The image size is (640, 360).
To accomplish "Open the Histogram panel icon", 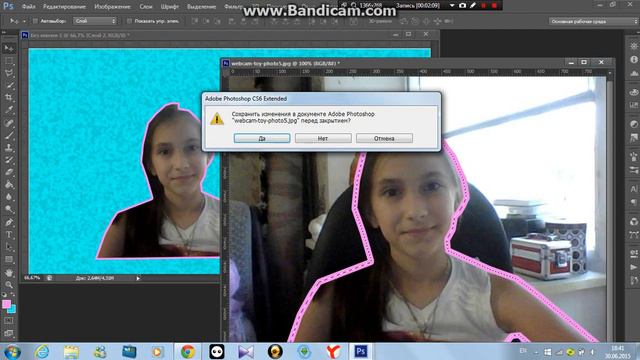I will [x=634, y=73].
